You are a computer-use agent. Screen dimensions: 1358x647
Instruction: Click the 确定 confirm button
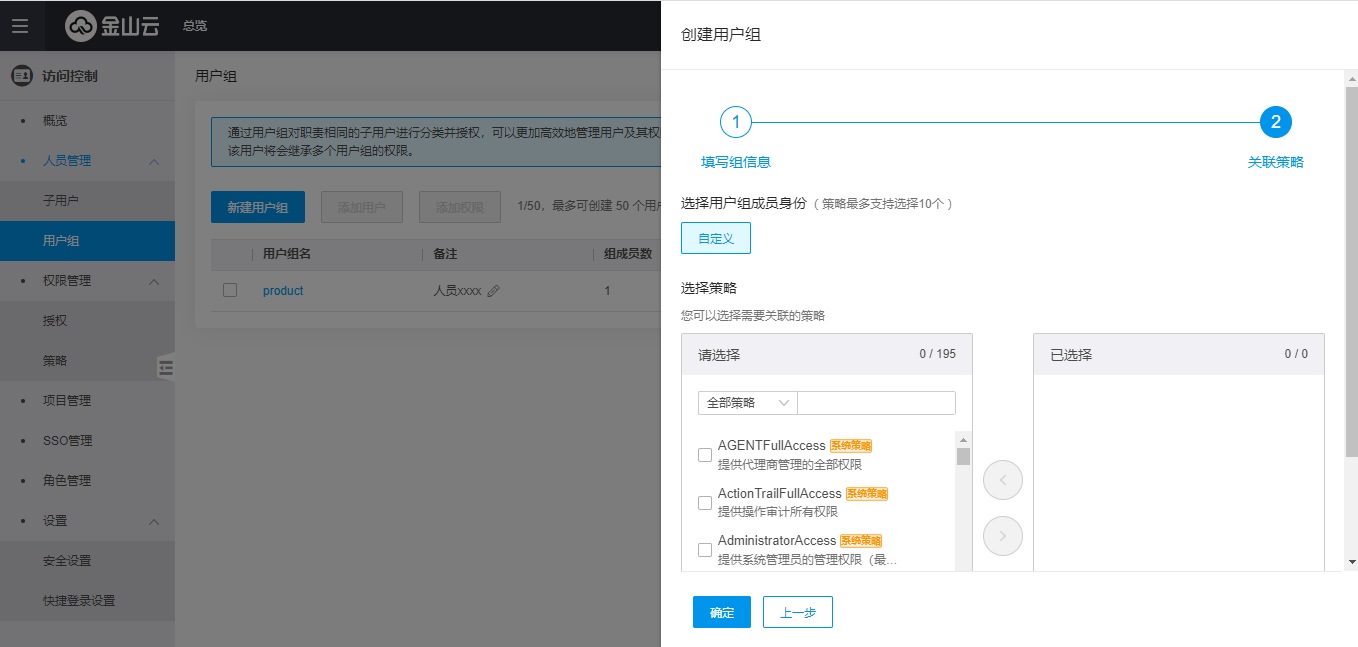pyautogui.click(x=722, y=612)
